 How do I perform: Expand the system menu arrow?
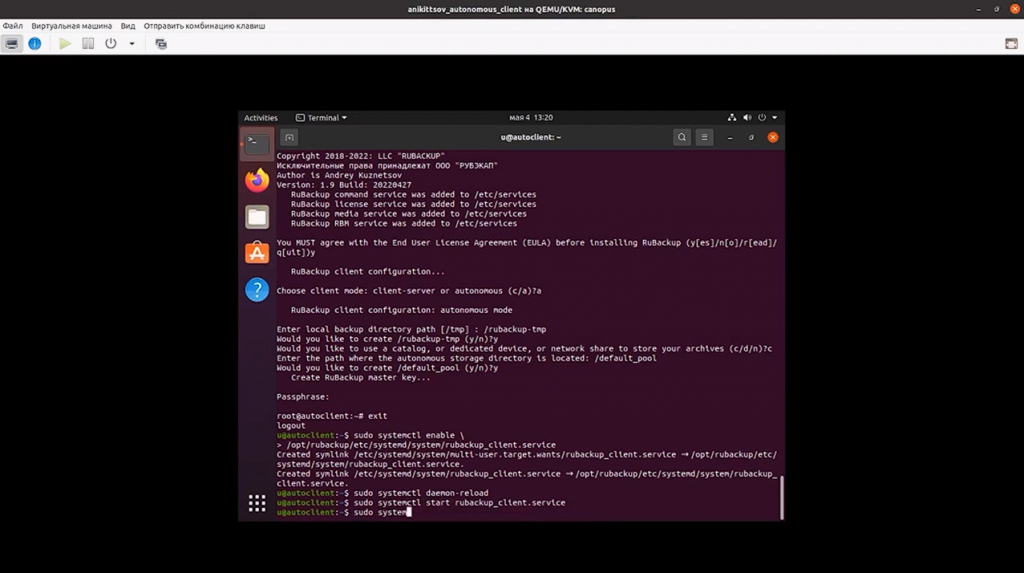pos(775,118)
